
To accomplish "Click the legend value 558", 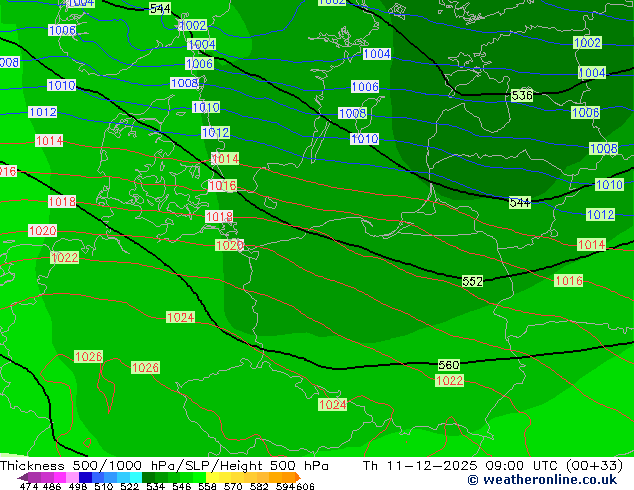I will coord(207,486).
